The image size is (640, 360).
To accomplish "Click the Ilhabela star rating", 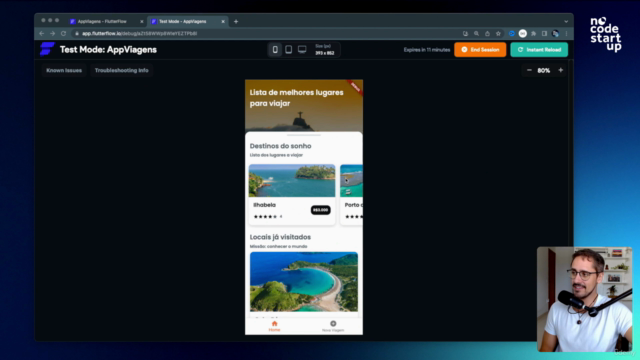I will pyautogui.click(x=266, y=217).
